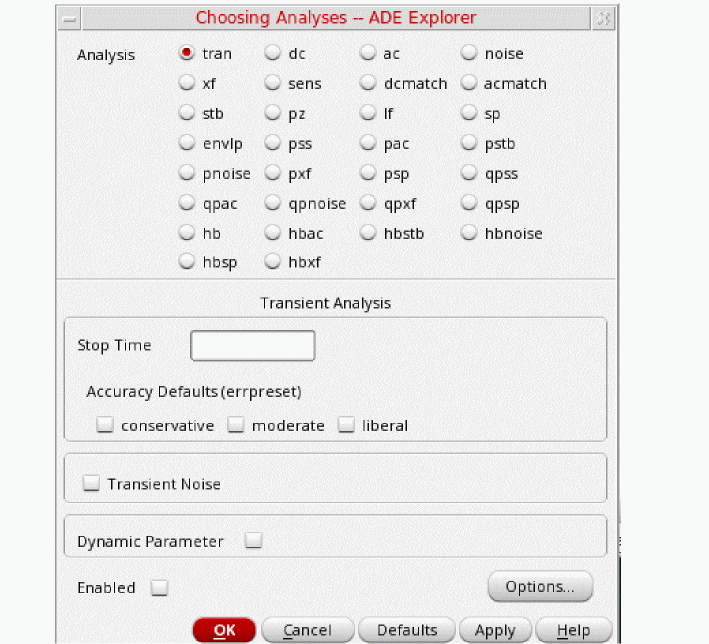
Task: Choose the hbxf analysis option
Action: (x=273, y=261)
